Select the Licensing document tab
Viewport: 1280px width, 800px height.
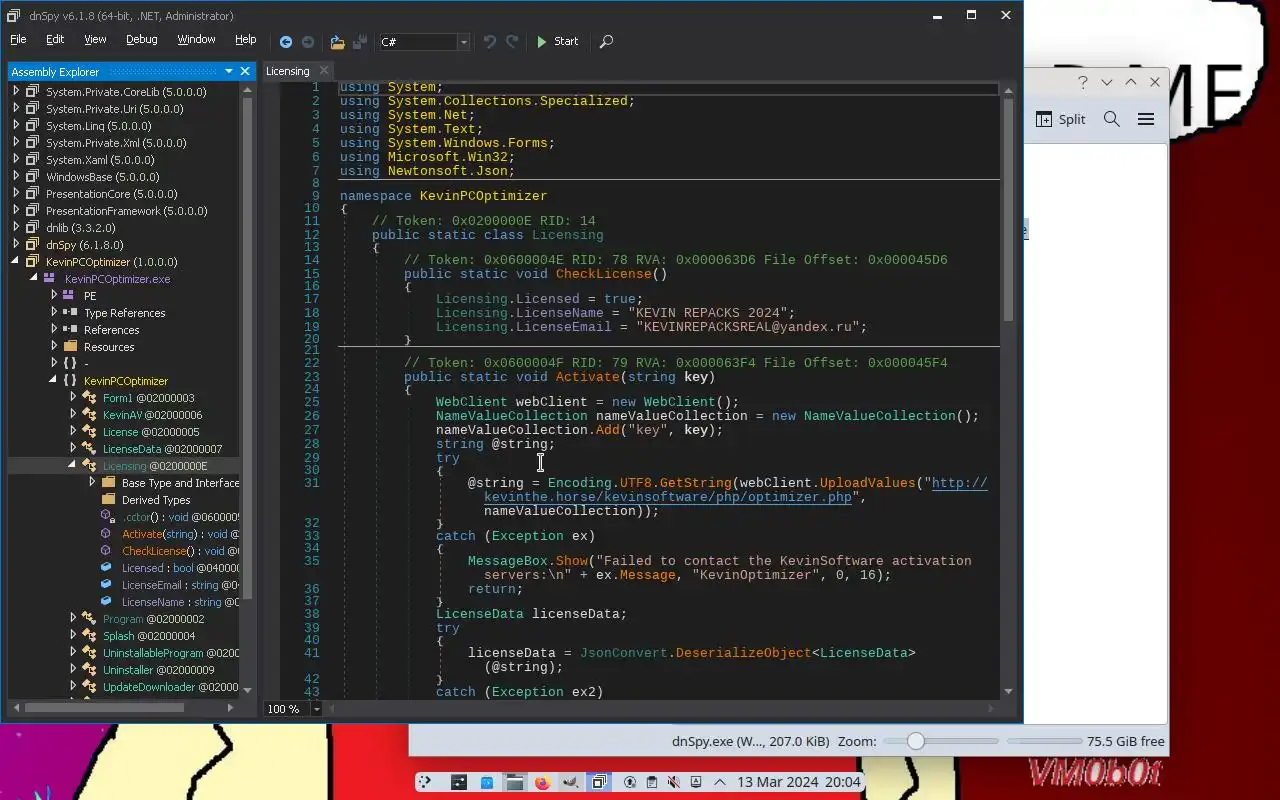288,71
